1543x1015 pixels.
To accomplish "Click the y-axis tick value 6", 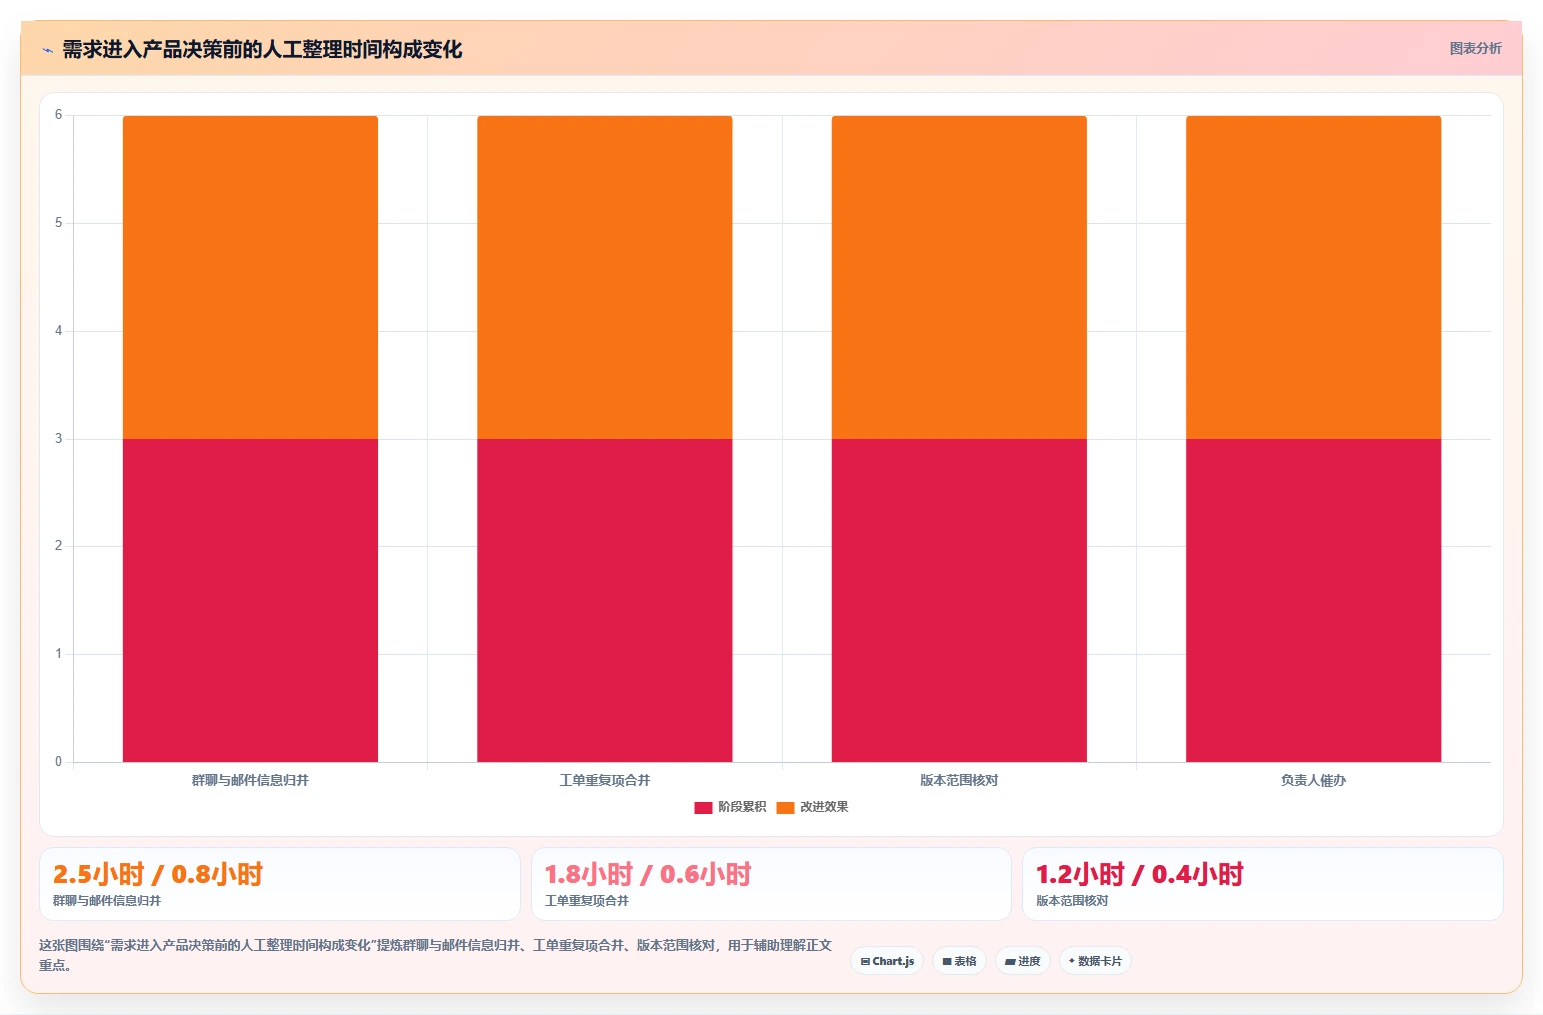I will click(58, 115).
